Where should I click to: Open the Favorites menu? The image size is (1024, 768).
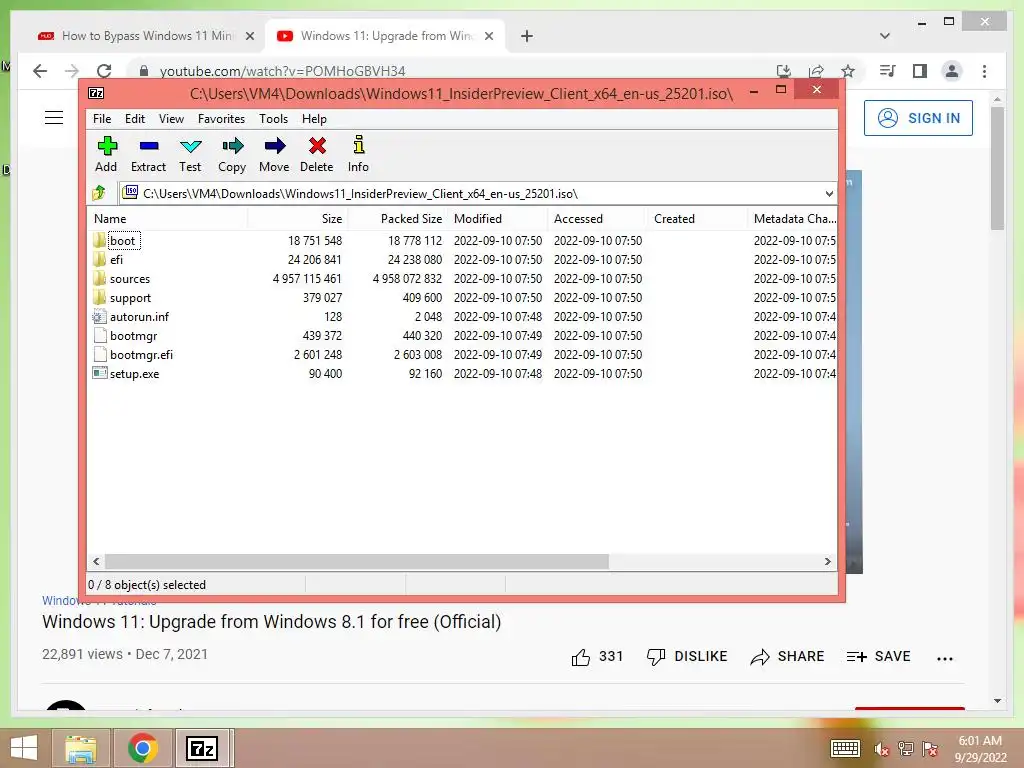pos(221,119)
